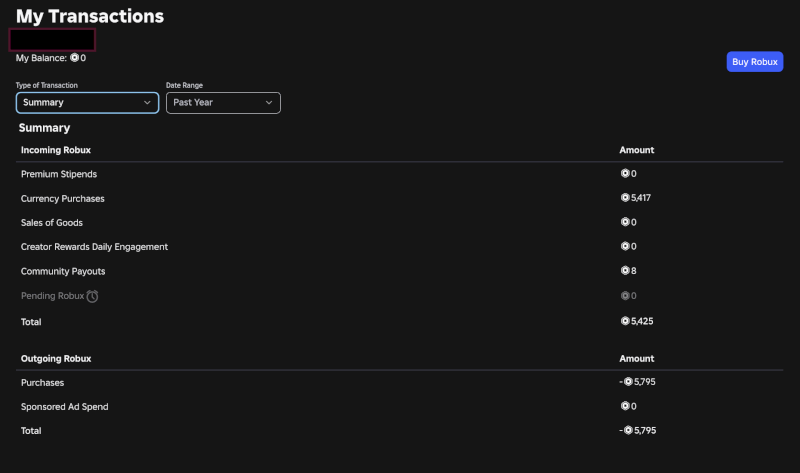Click the Robux icon in outgoing Purchases row

coord(628,382)
